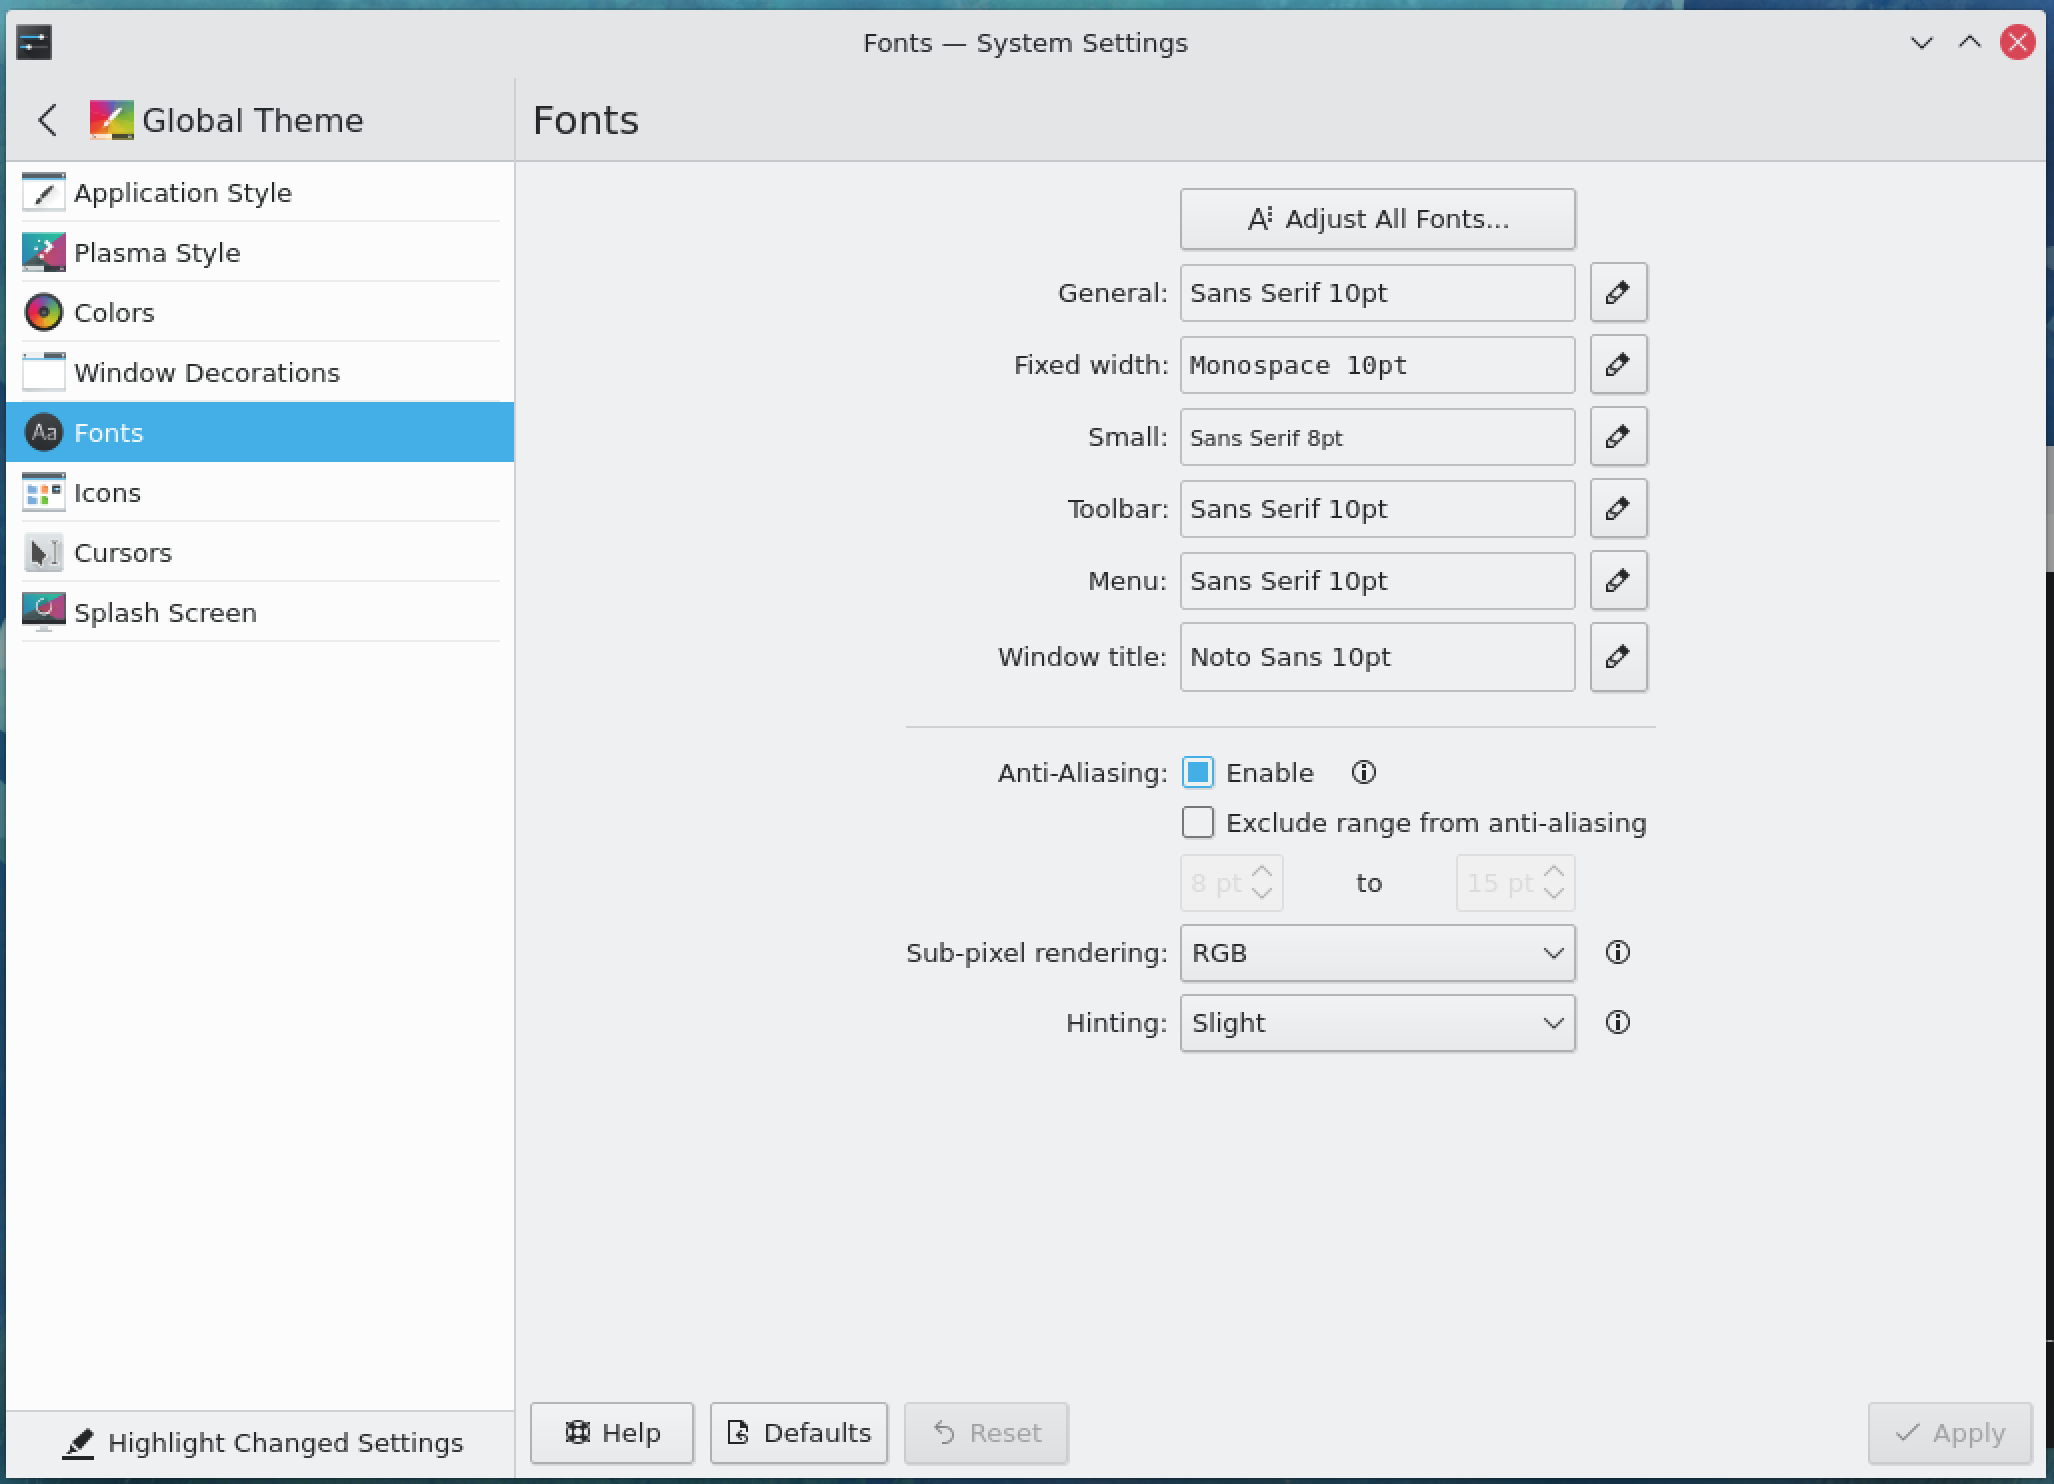
Task: Click the Global Theme header title
Action: (x=253, y=120)
